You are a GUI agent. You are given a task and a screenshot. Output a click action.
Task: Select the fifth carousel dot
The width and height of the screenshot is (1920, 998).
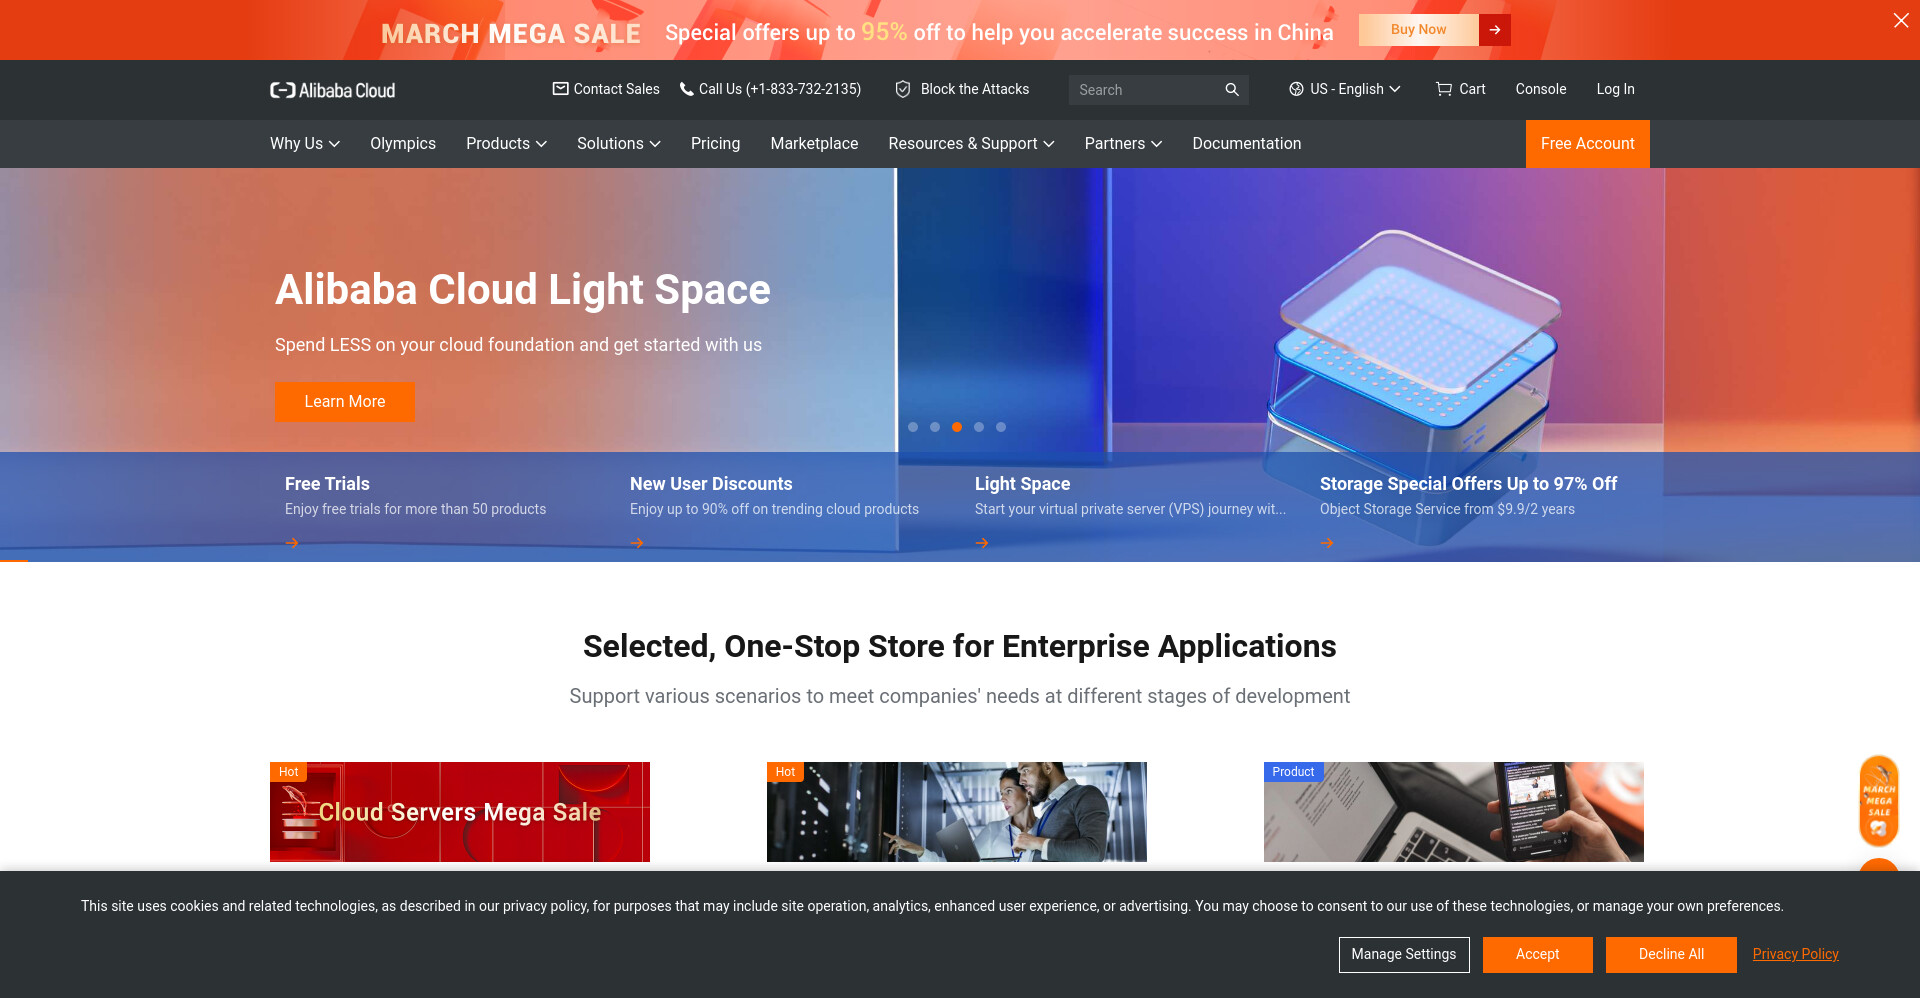point(1001,427)
